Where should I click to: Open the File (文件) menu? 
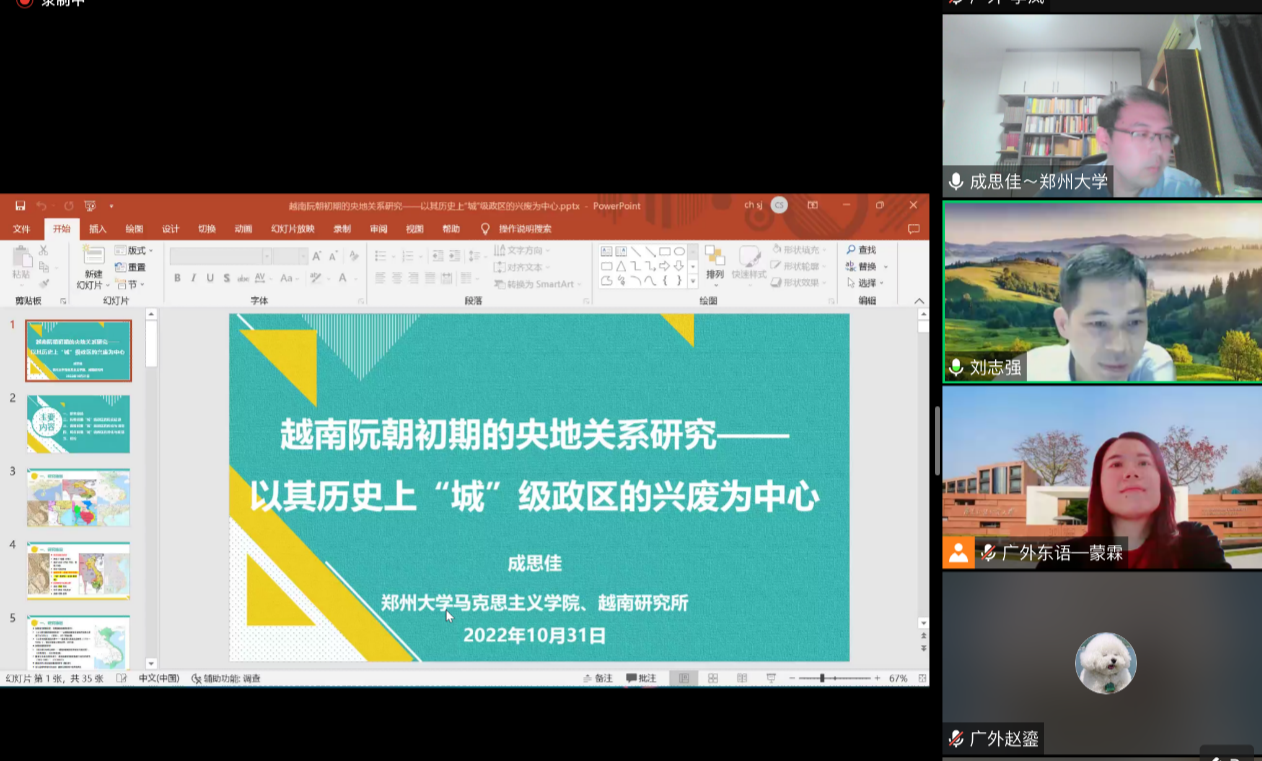21,229
